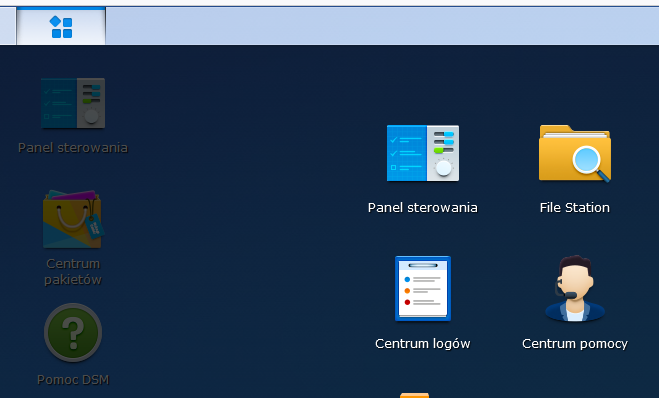Click the "File Station" label text

pyautogui.click(x=575, y=208)
